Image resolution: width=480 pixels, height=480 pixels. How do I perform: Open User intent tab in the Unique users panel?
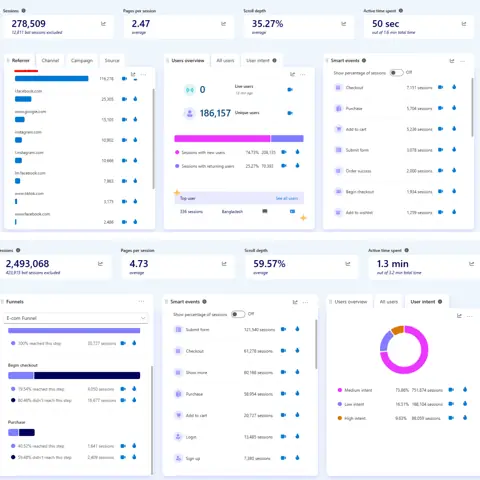click(261, 61)
